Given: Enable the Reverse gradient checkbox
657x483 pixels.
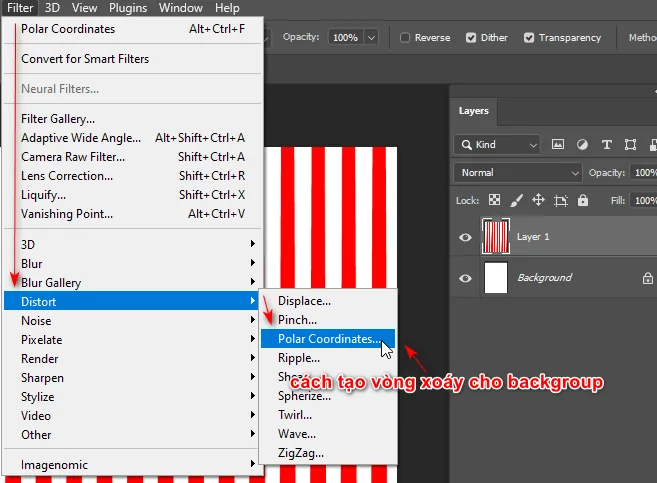Looking at the screenshot, I should [x=405, y=38].
